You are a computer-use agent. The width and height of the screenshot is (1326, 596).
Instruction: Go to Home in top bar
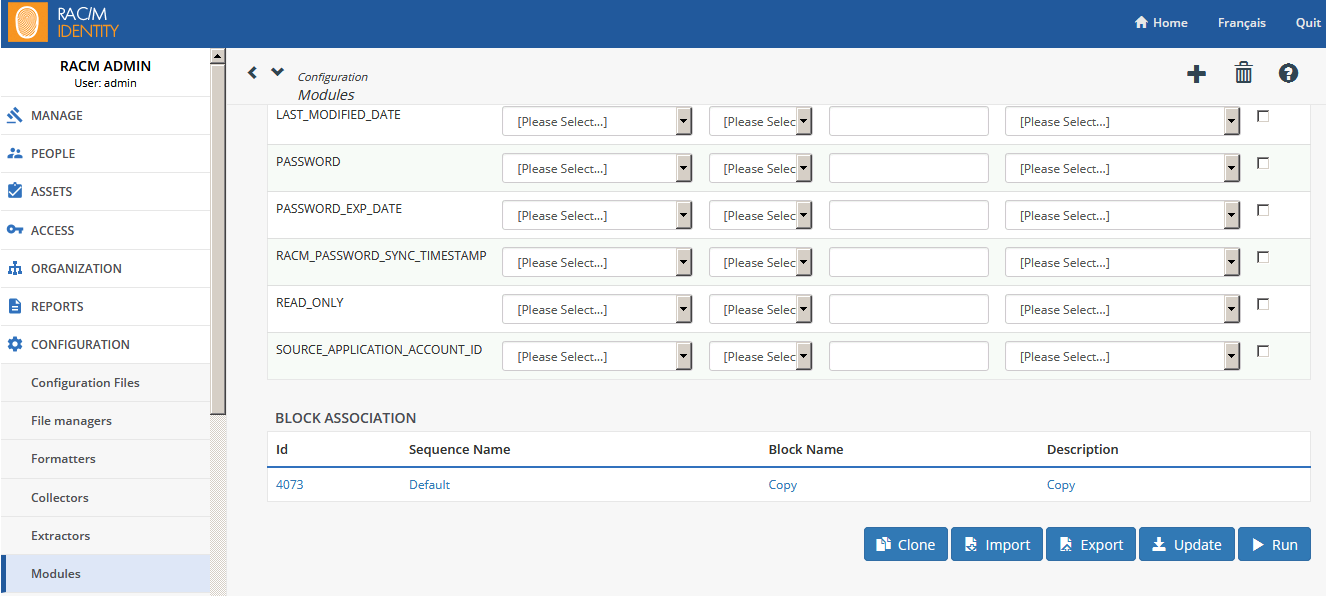point(1161,23)
